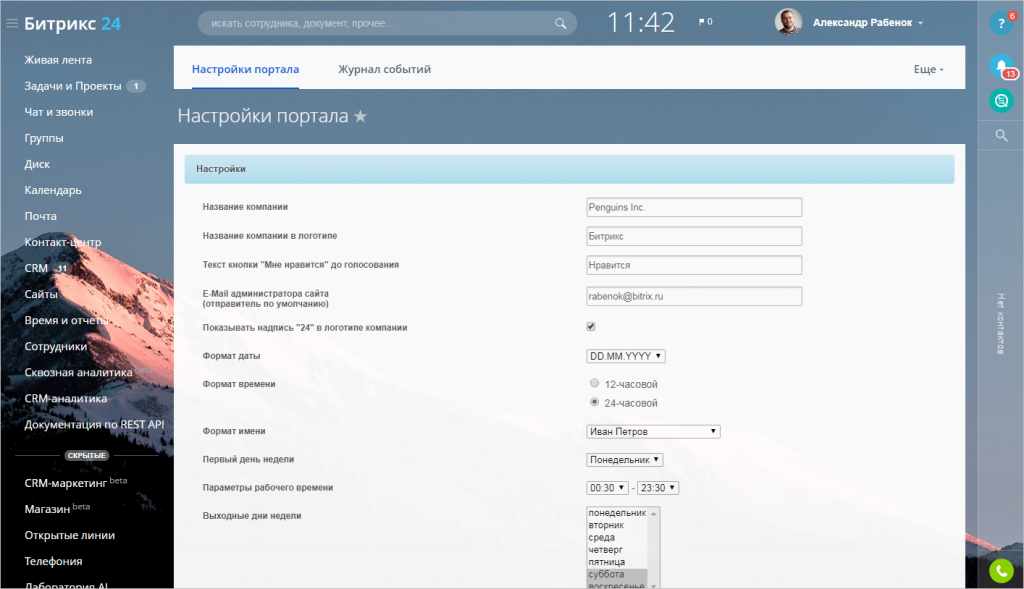This screenshot has width=1024, height=589.
Task: Expand the user menu arrow by Александр Рабенок
Action: click(x=921, y=23)
